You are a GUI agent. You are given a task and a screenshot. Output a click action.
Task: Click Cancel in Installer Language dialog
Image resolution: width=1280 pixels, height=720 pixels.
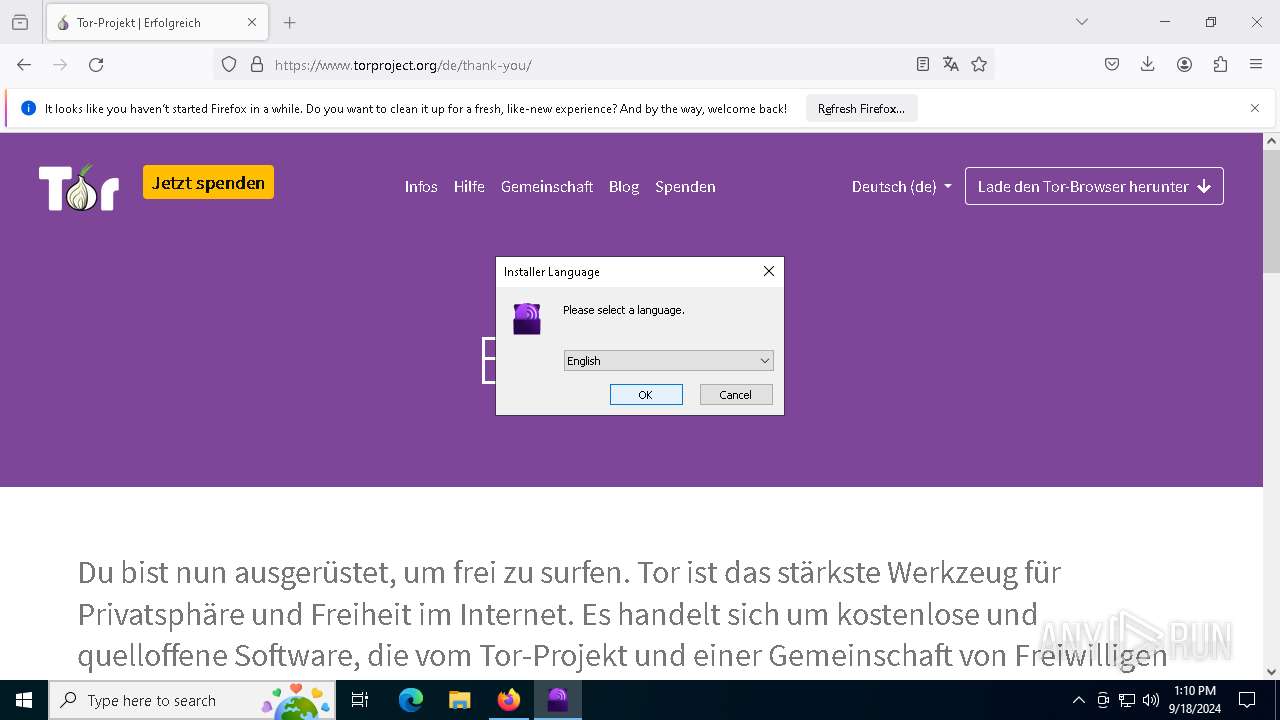[736, 395]
